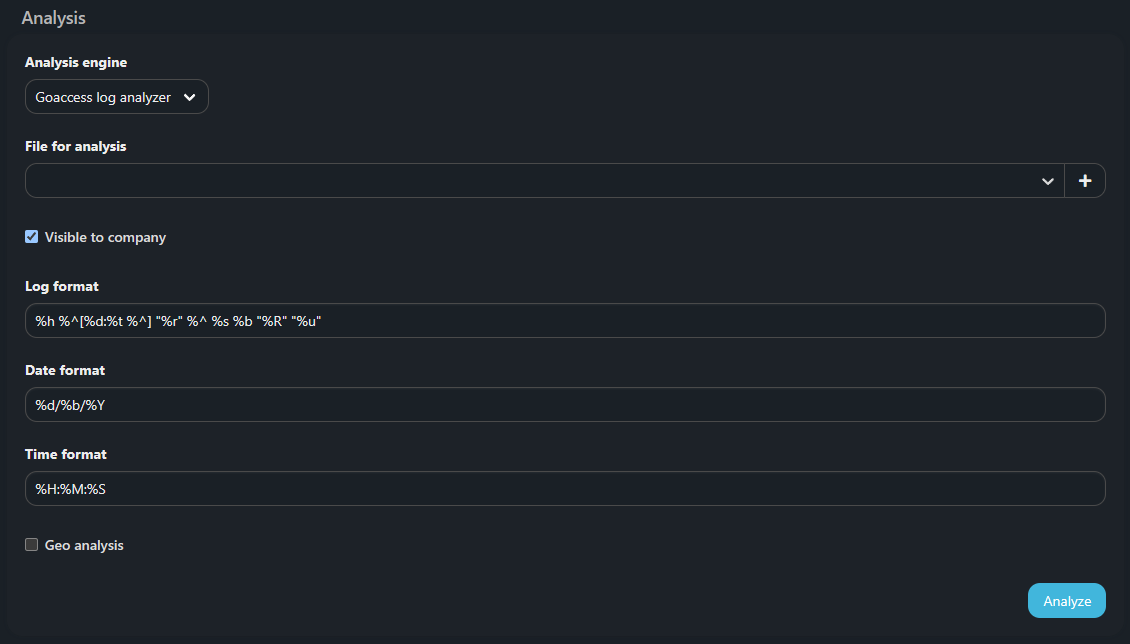This screenshot has height=644, width=1130.
Task: Click the %H:%M:%S text in Time format
Action: click(x=71, y=489)
